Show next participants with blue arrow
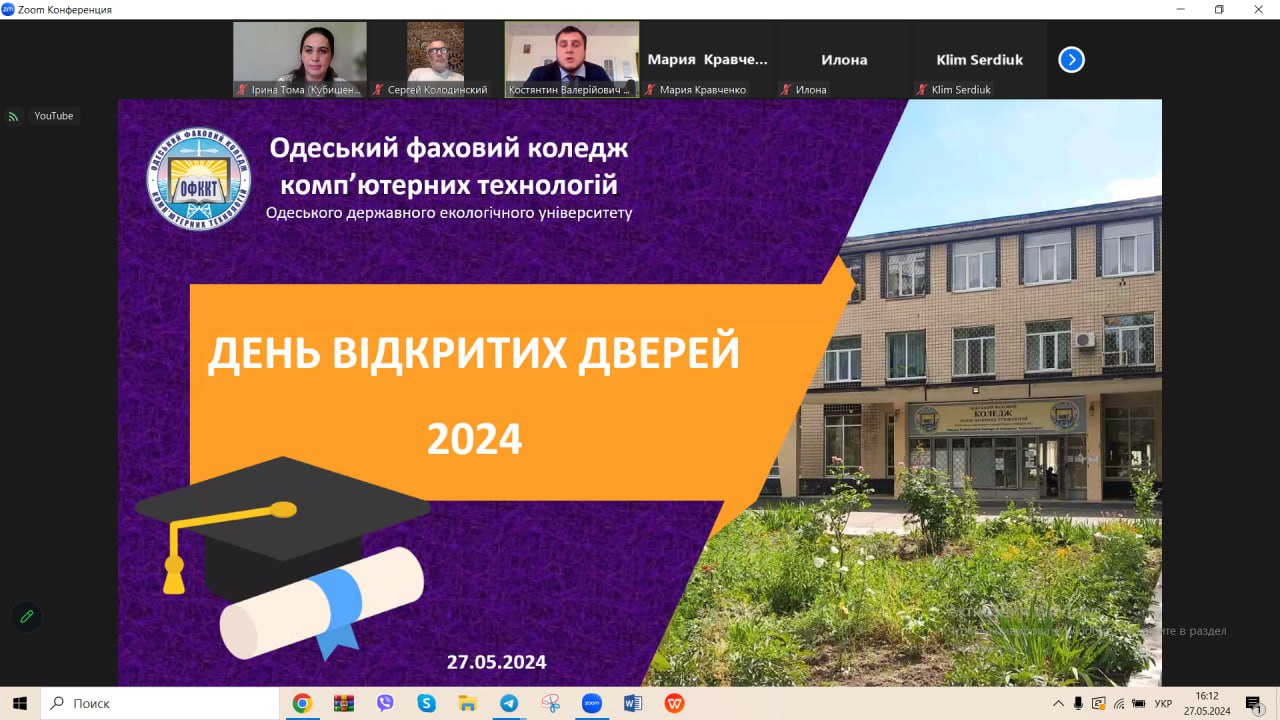 (x=1071, y=60)
